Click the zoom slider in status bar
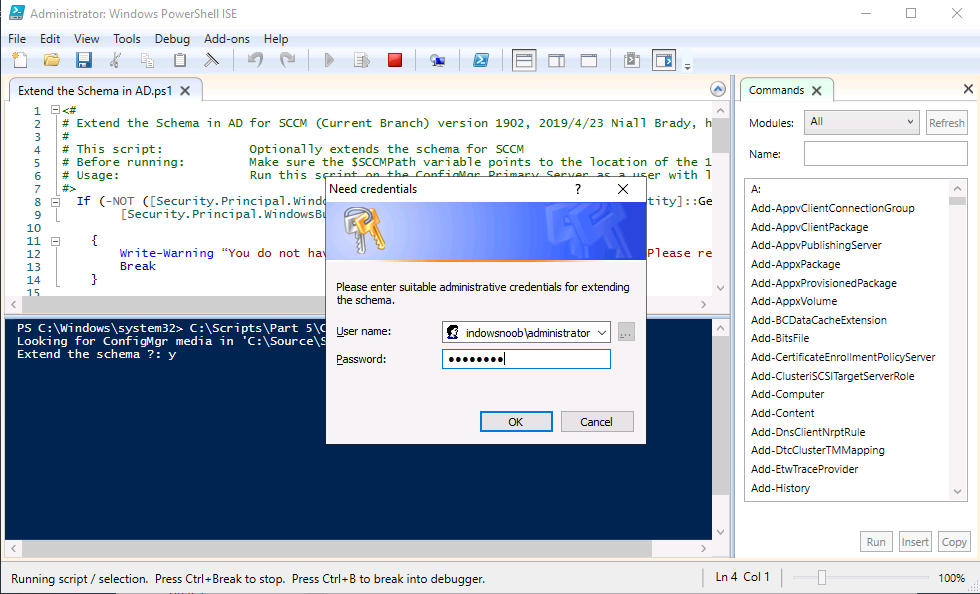The height and width of the screenshot is (594, 980). click(822, 578)
